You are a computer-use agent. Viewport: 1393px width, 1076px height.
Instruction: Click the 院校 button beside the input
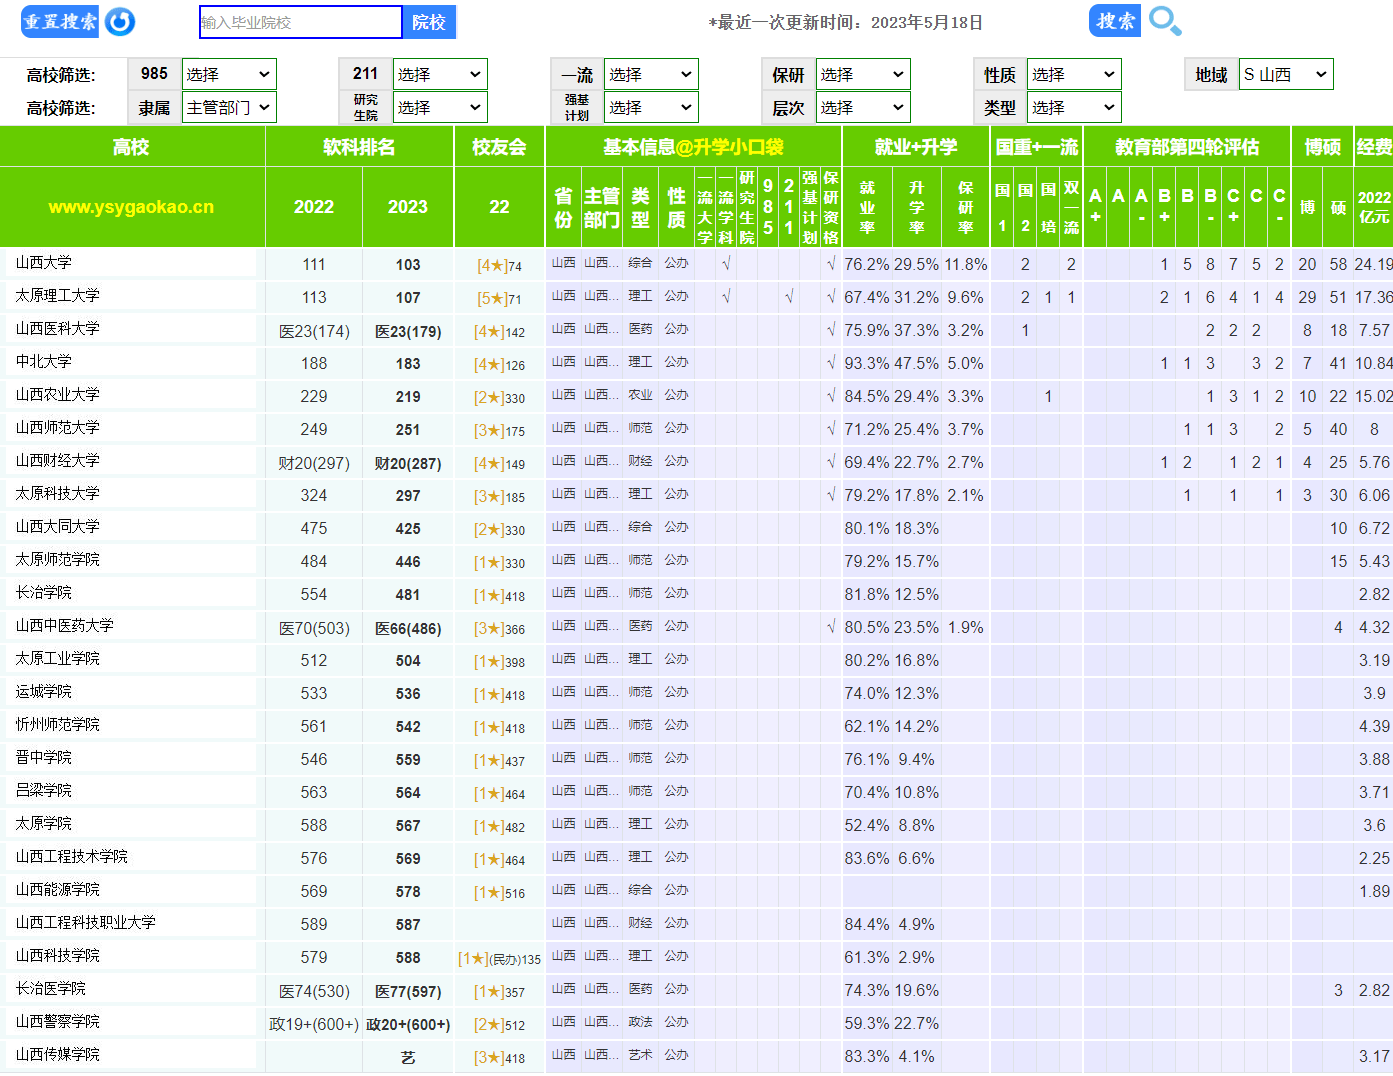(x=429, y=22)
